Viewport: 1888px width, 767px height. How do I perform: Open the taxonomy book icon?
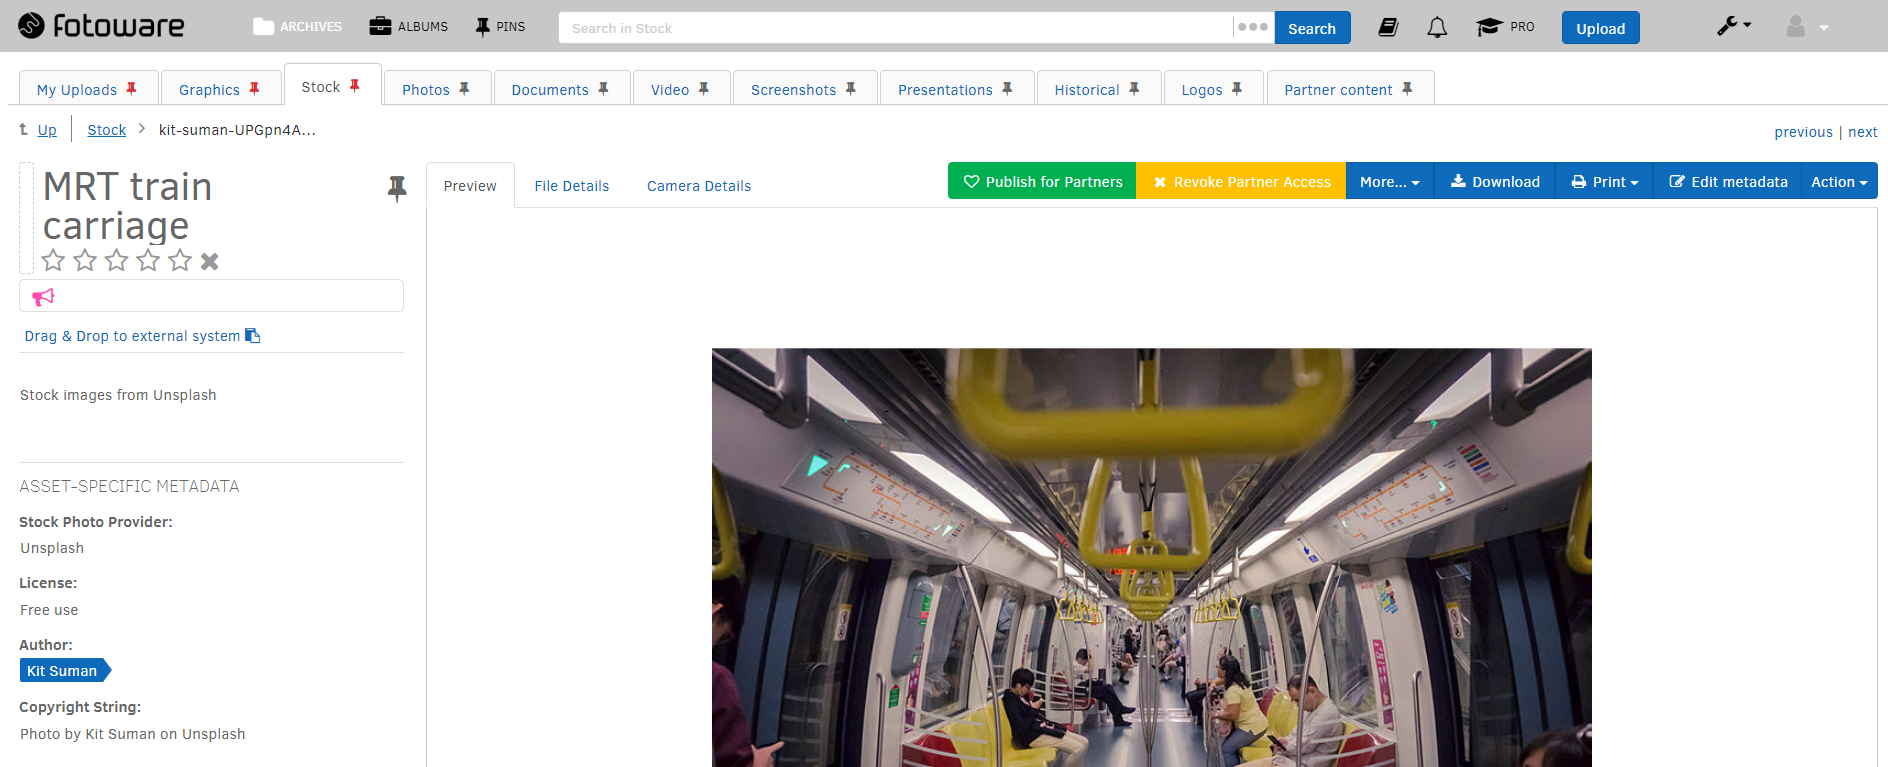(1388, 27)
